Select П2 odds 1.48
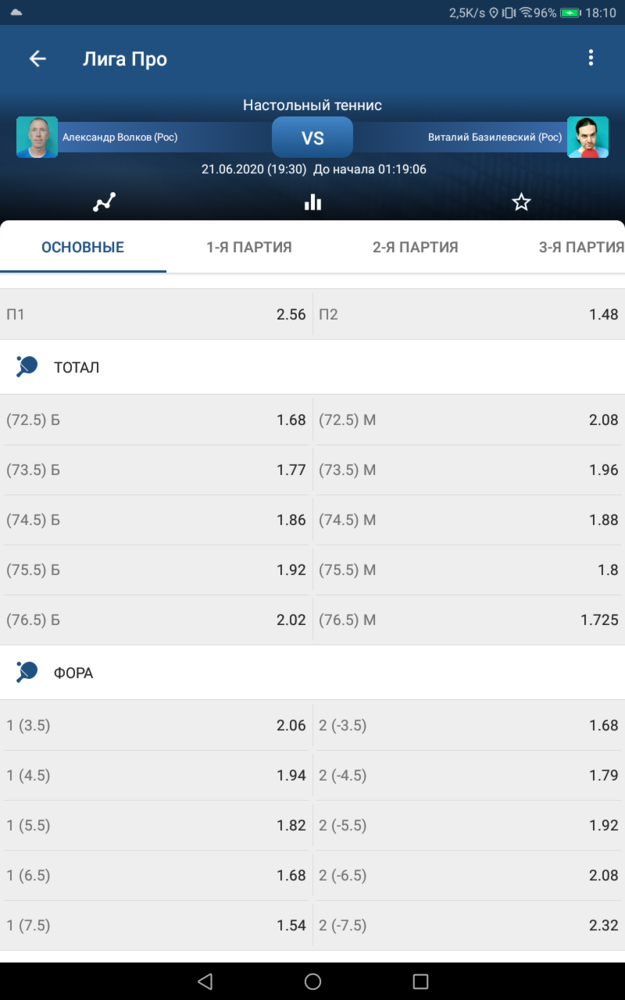 click(469, 314)
